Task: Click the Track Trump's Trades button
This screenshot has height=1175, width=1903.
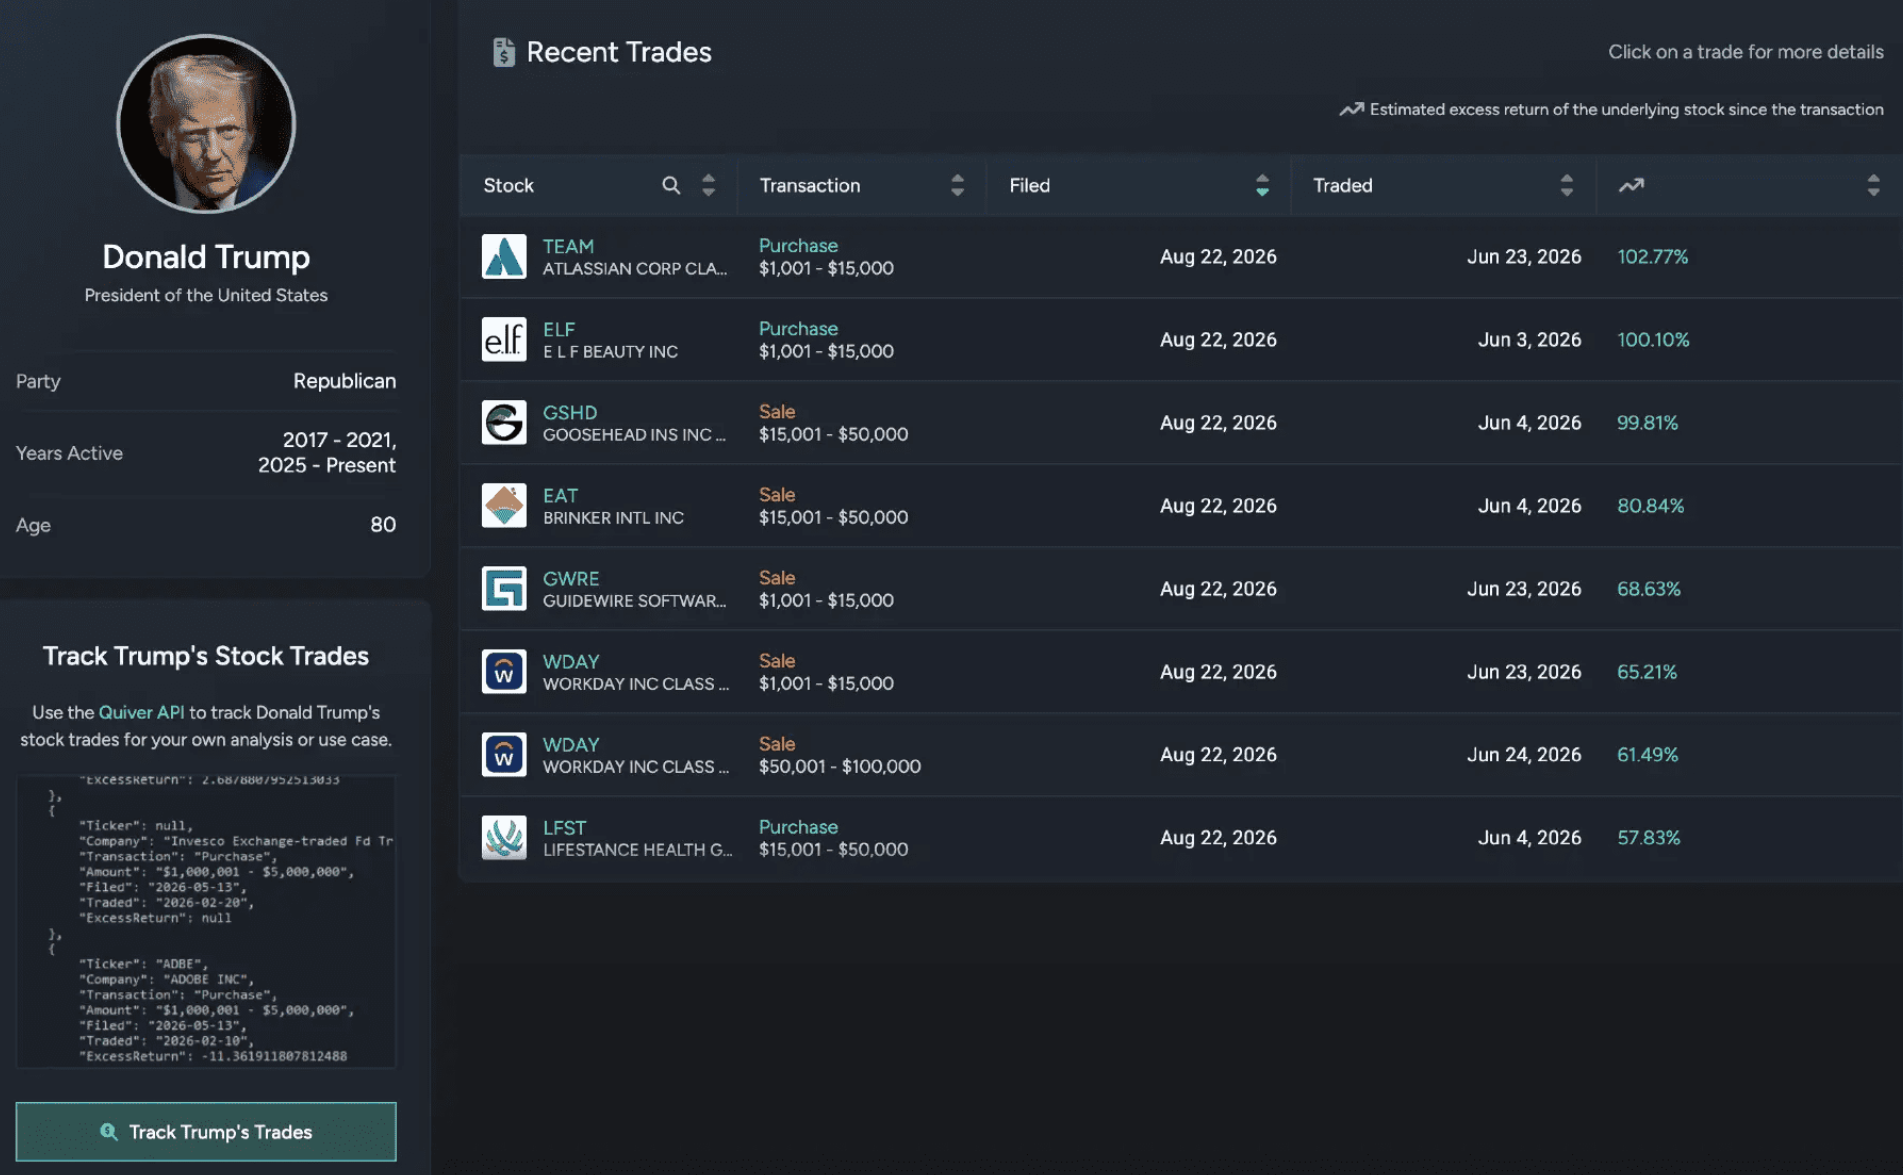Action: (x=206, y=1131)
